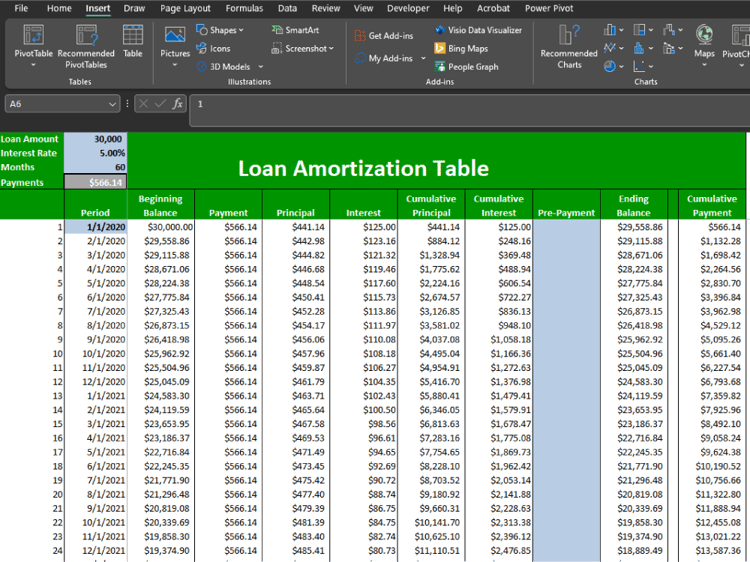750x562 pixels.
Task: Select cumulative payment $13,587.36
Action: click(713, 551)
